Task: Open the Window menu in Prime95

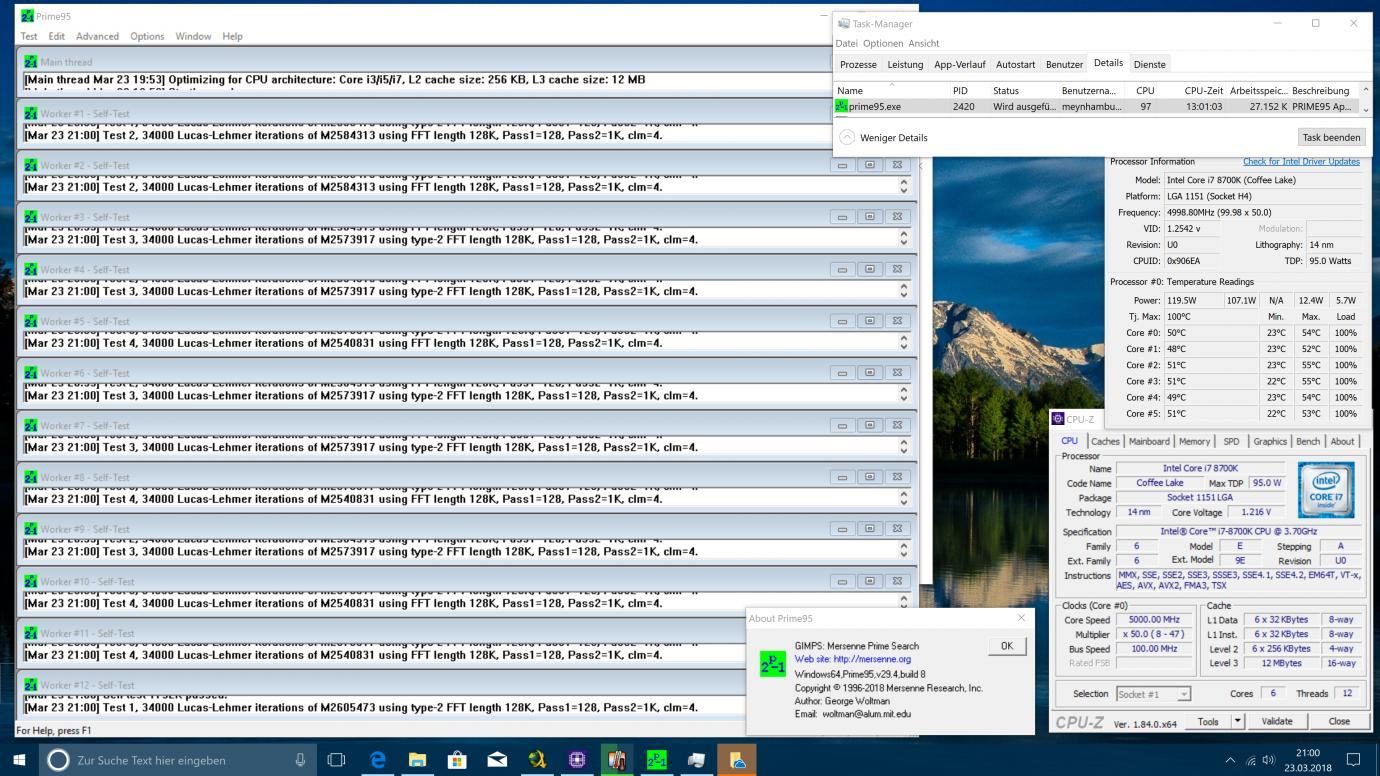Action: click(x=193, y=36)
